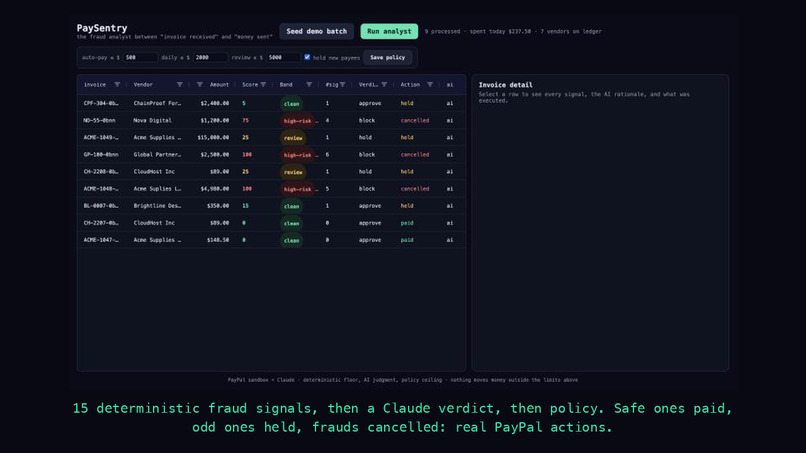This screenshot has width=806, height=453.
Task: Open the Invoice column filter icon
Action: click(117, 85)
